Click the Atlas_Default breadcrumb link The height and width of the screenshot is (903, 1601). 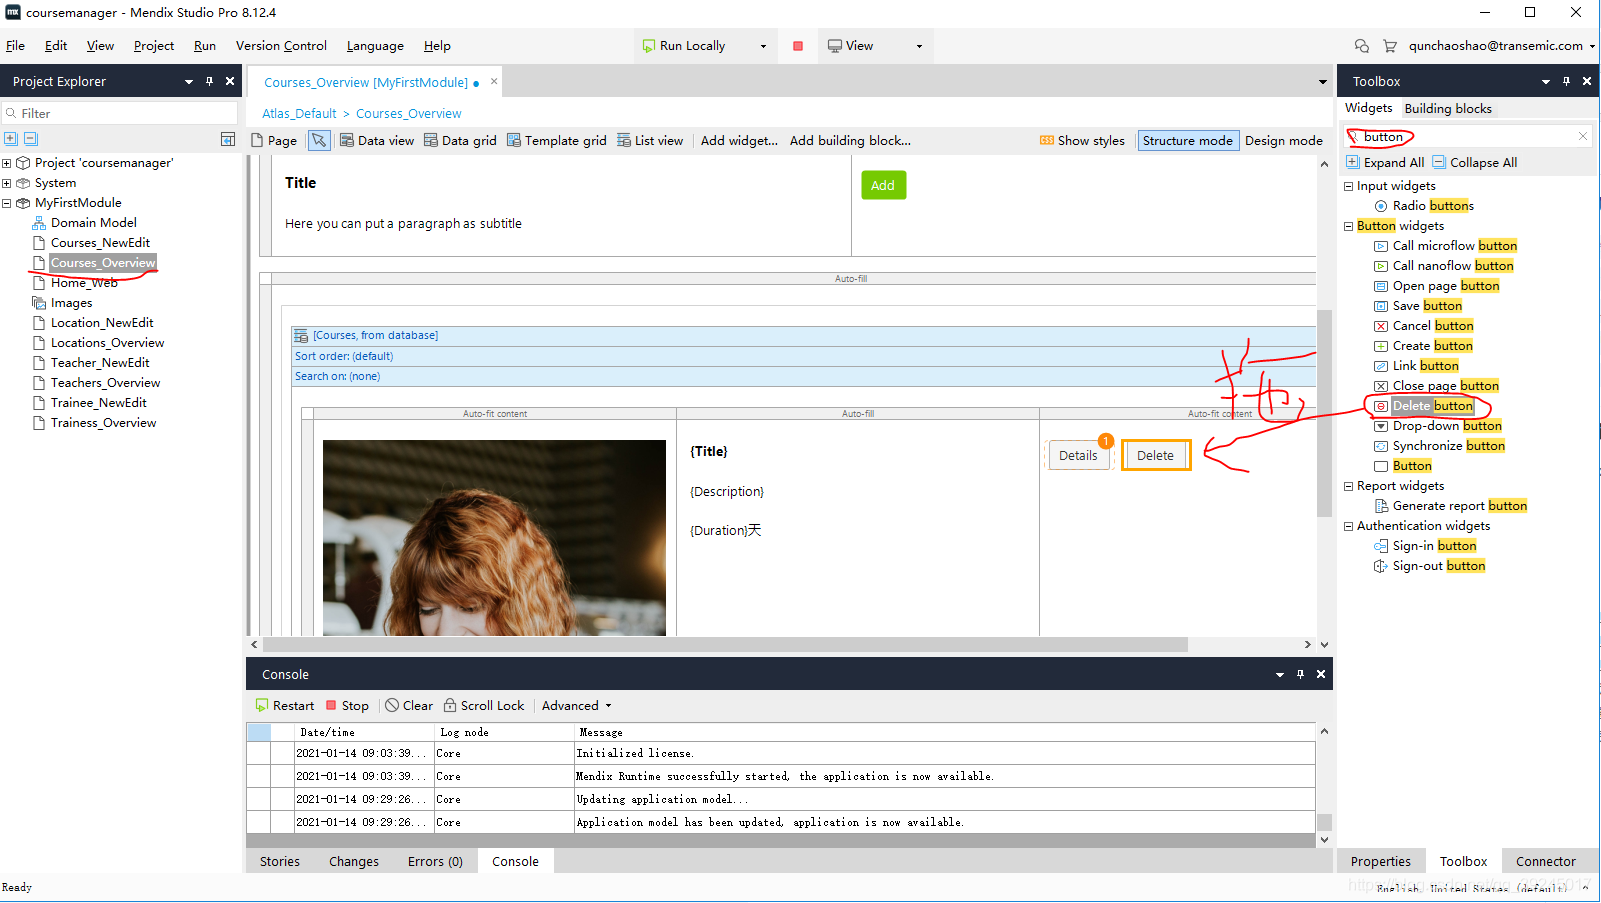click(x=299, y=114)
